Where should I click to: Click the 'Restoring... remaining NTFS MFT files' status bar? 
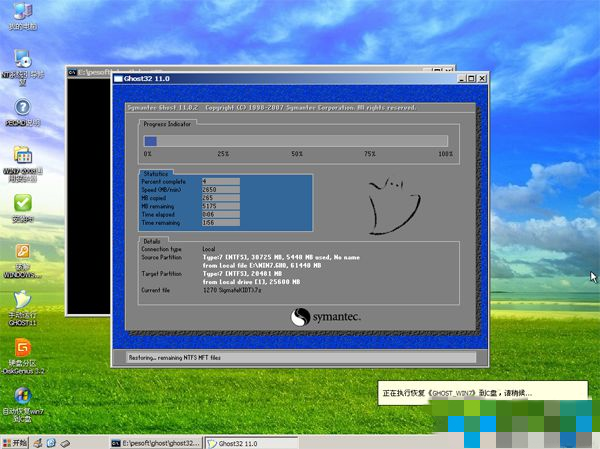(x=300, y=357)
